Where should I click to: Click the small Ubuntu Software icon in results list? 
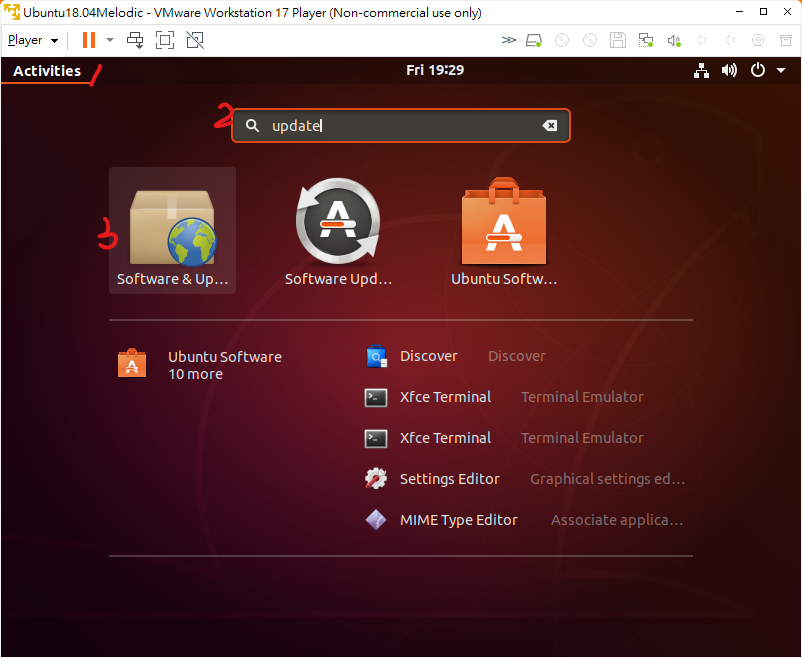point(132,363)
